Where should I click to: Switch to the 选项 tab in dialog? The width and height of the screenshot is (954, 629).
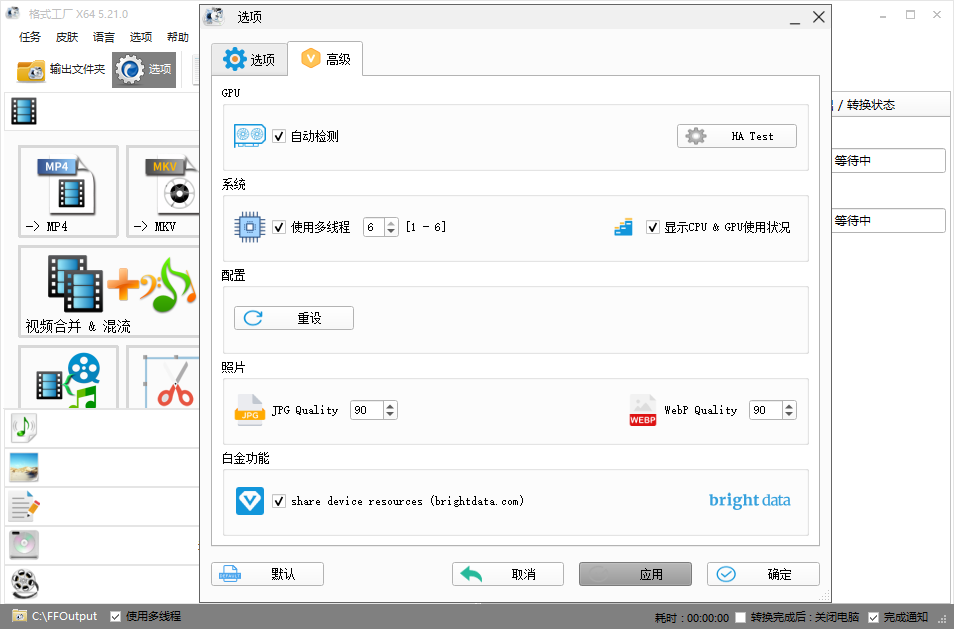click(249, 59)
